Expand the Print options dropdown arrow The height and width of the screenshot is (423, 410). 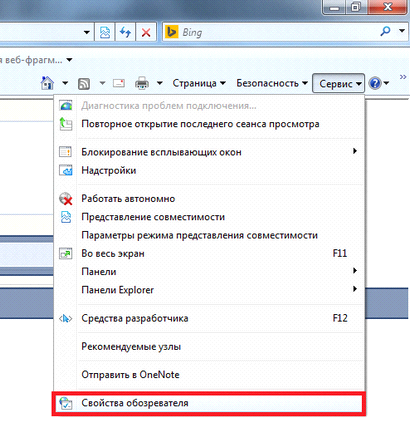click(x=160, y=83)
